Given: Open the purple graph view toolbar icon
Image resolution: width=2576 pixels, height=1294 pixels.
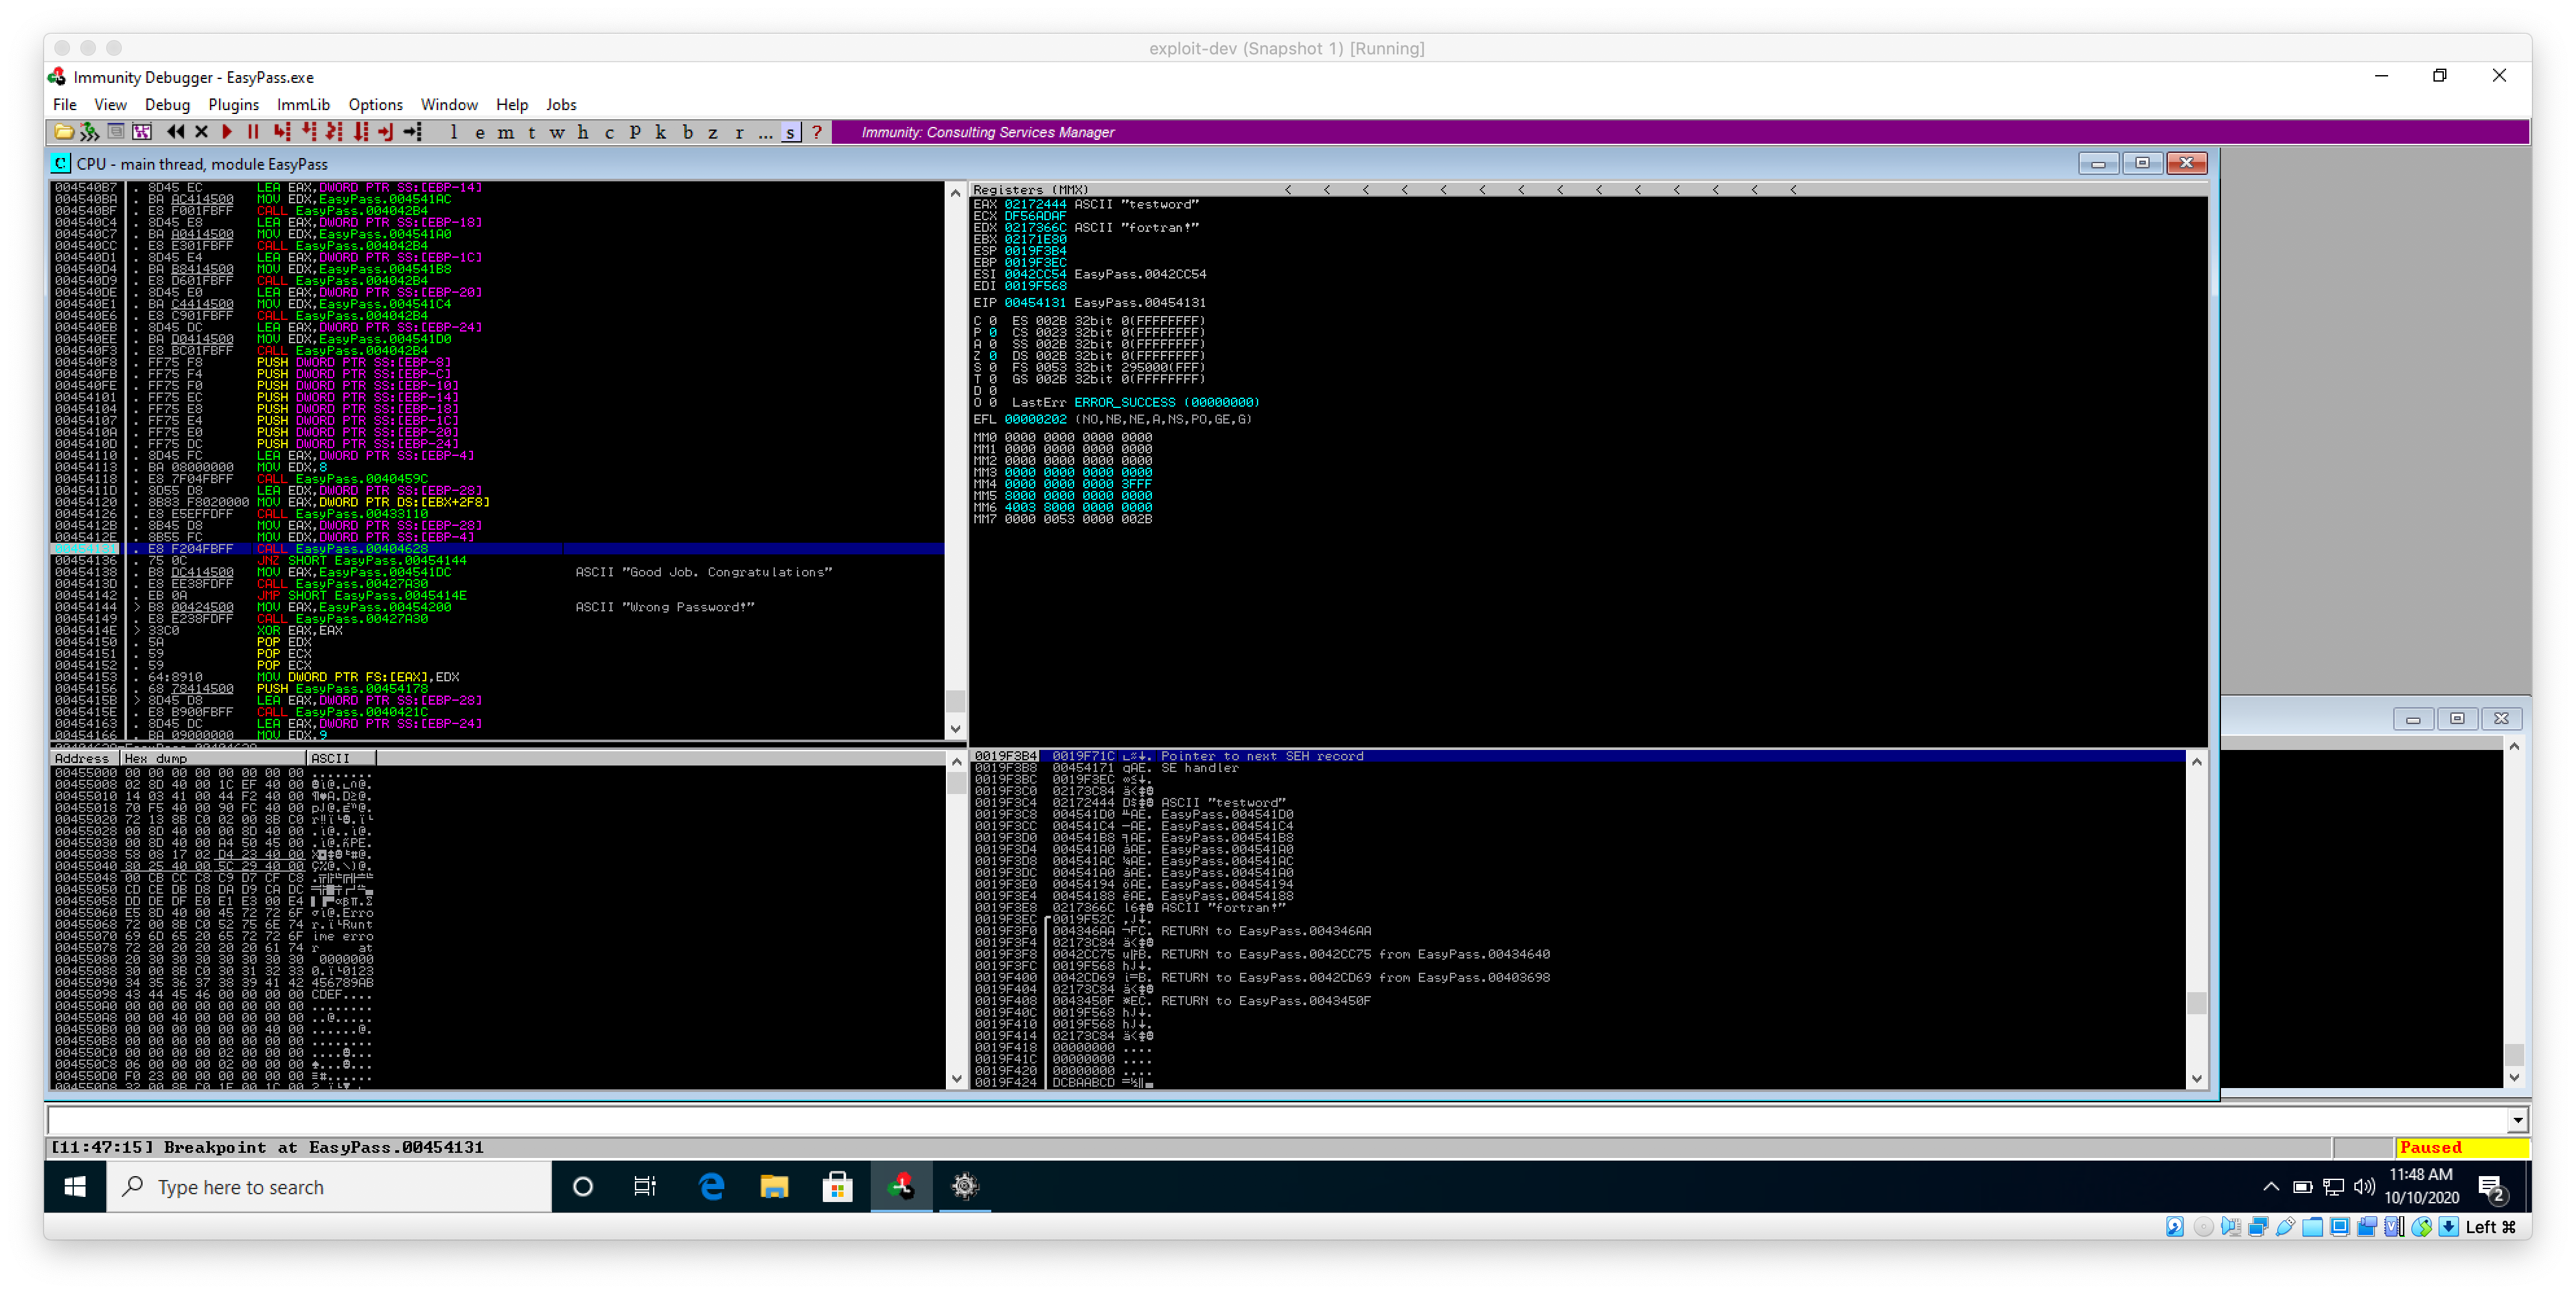Looking at the screenshot, I should [x=142, y=132].
